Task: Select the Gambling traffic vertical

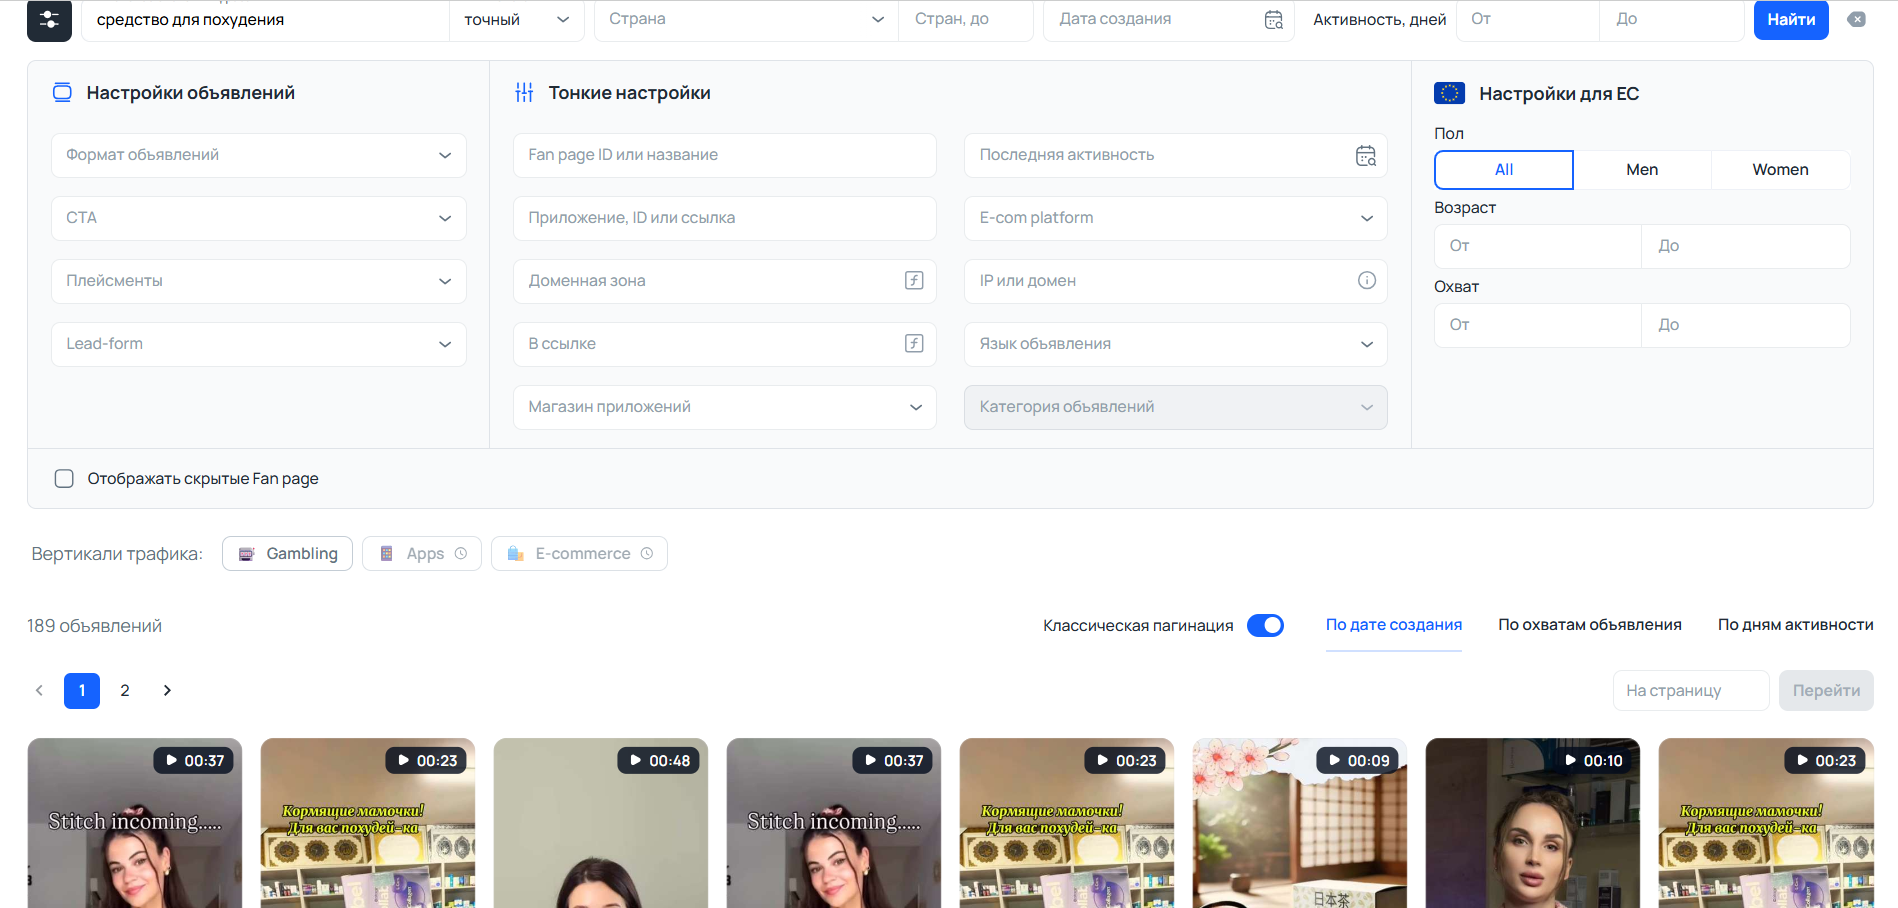Action: [287, 553]
